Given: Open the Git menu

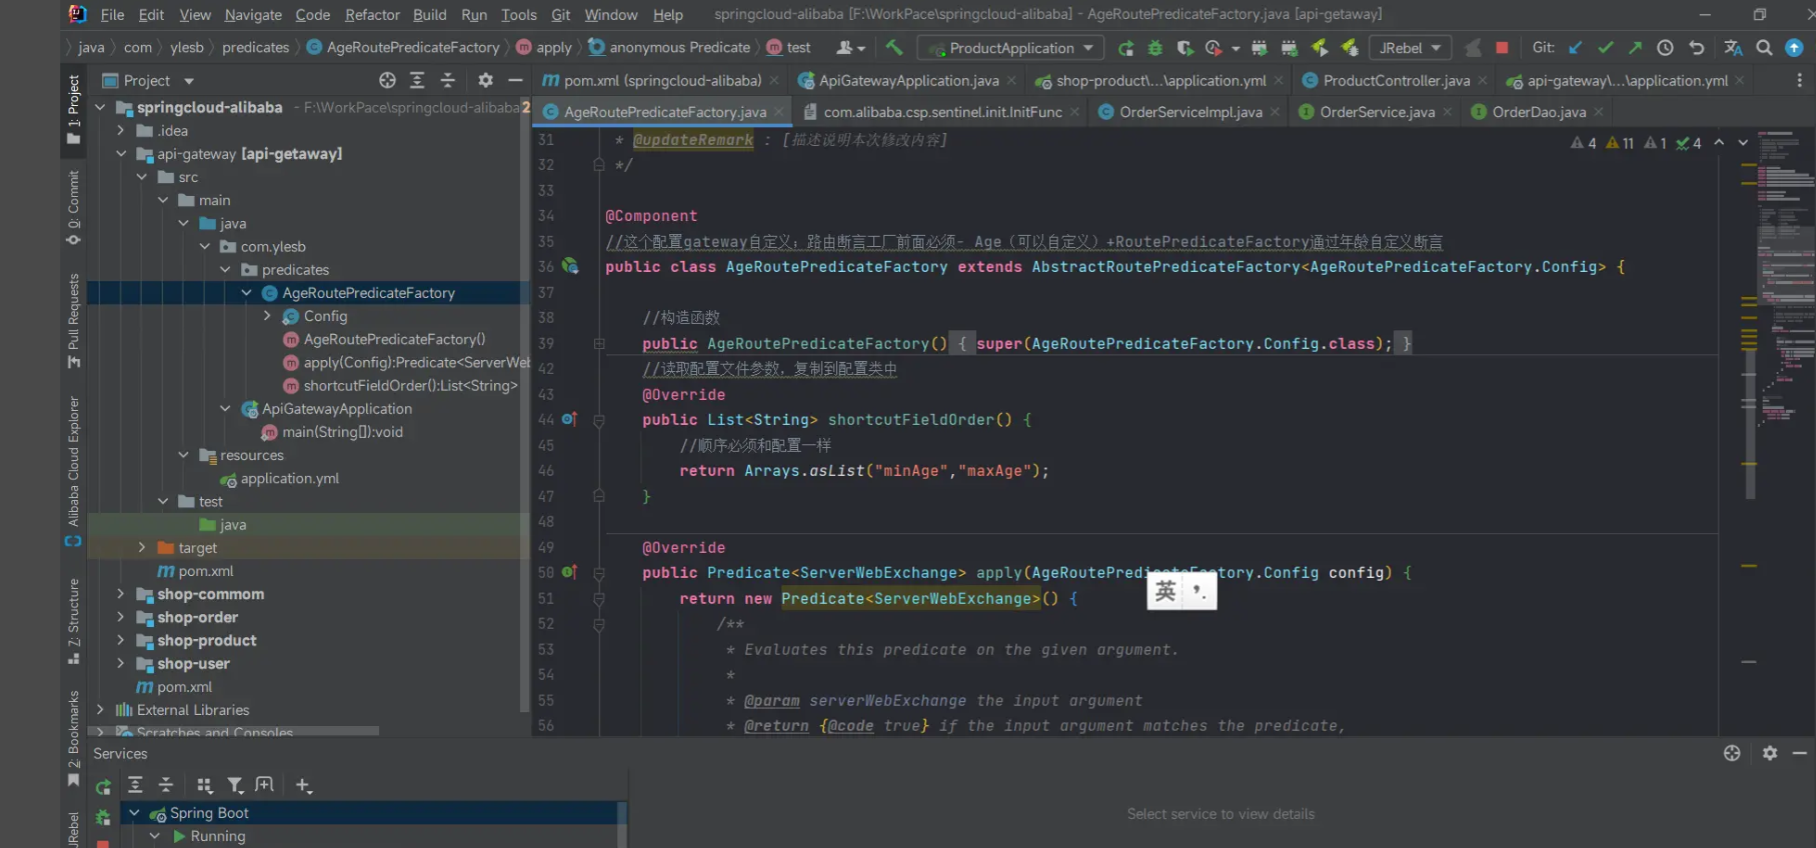Looking at the screenshot, I should 561,14.
